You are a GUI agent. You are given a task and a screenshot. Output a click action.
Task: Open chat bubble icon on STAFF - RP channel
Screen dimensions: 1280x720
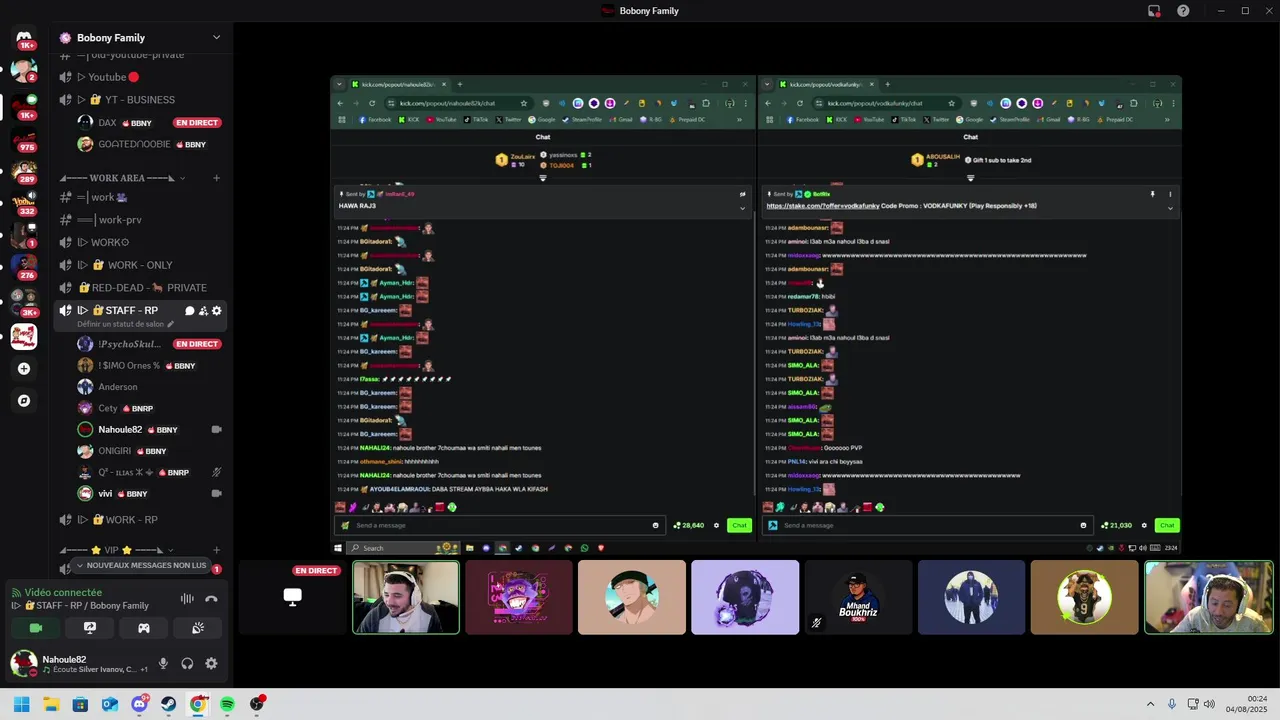tap(190, 311)
